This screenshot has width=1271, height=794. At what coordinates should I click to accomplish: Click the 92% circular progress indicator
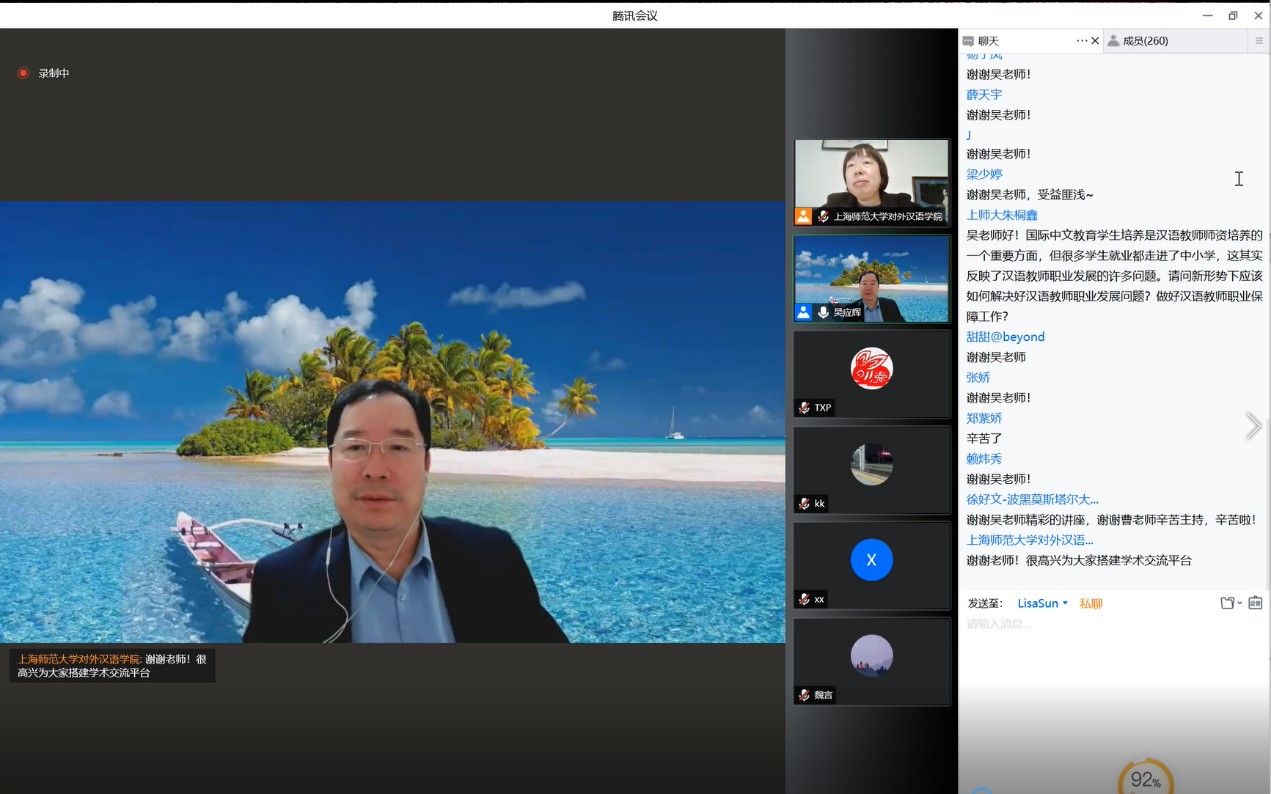tap(1145, 779)
